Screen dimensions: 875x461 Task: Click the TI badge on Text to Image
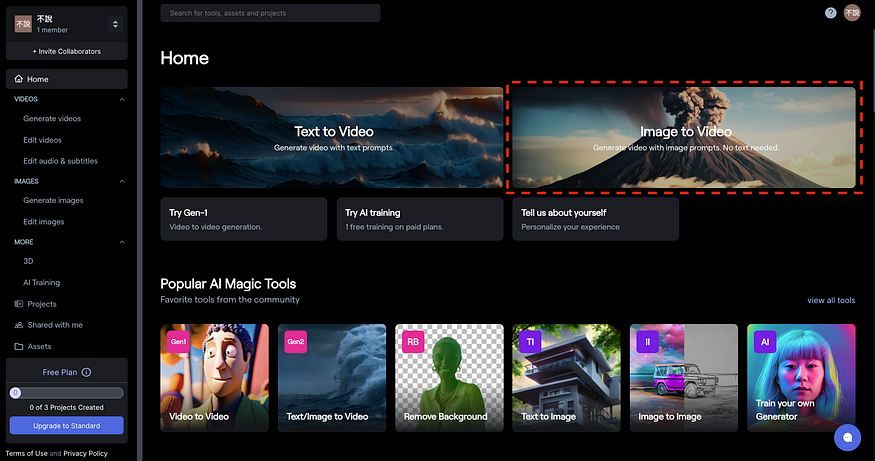point(530,342)
